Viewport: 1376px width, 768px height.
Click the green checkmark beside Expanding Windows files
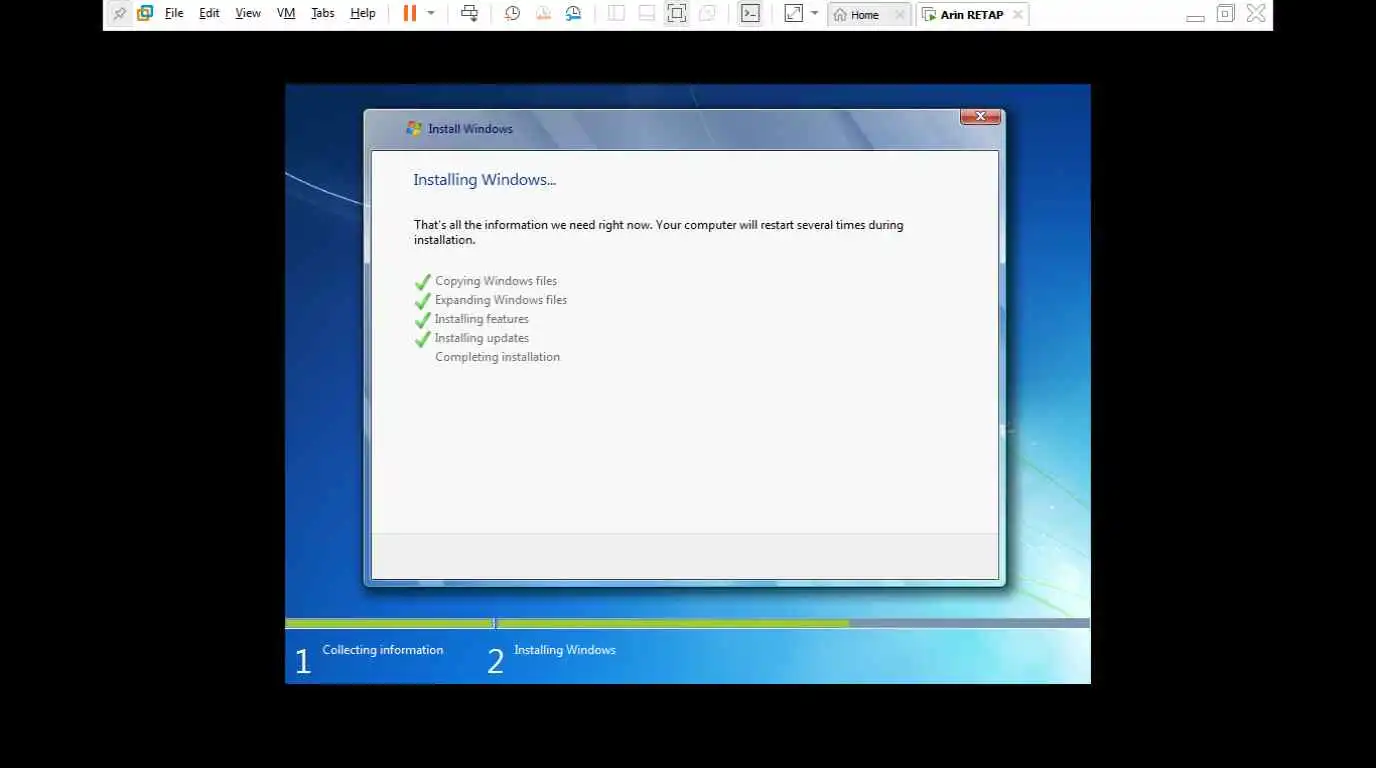tap(423, 301)
